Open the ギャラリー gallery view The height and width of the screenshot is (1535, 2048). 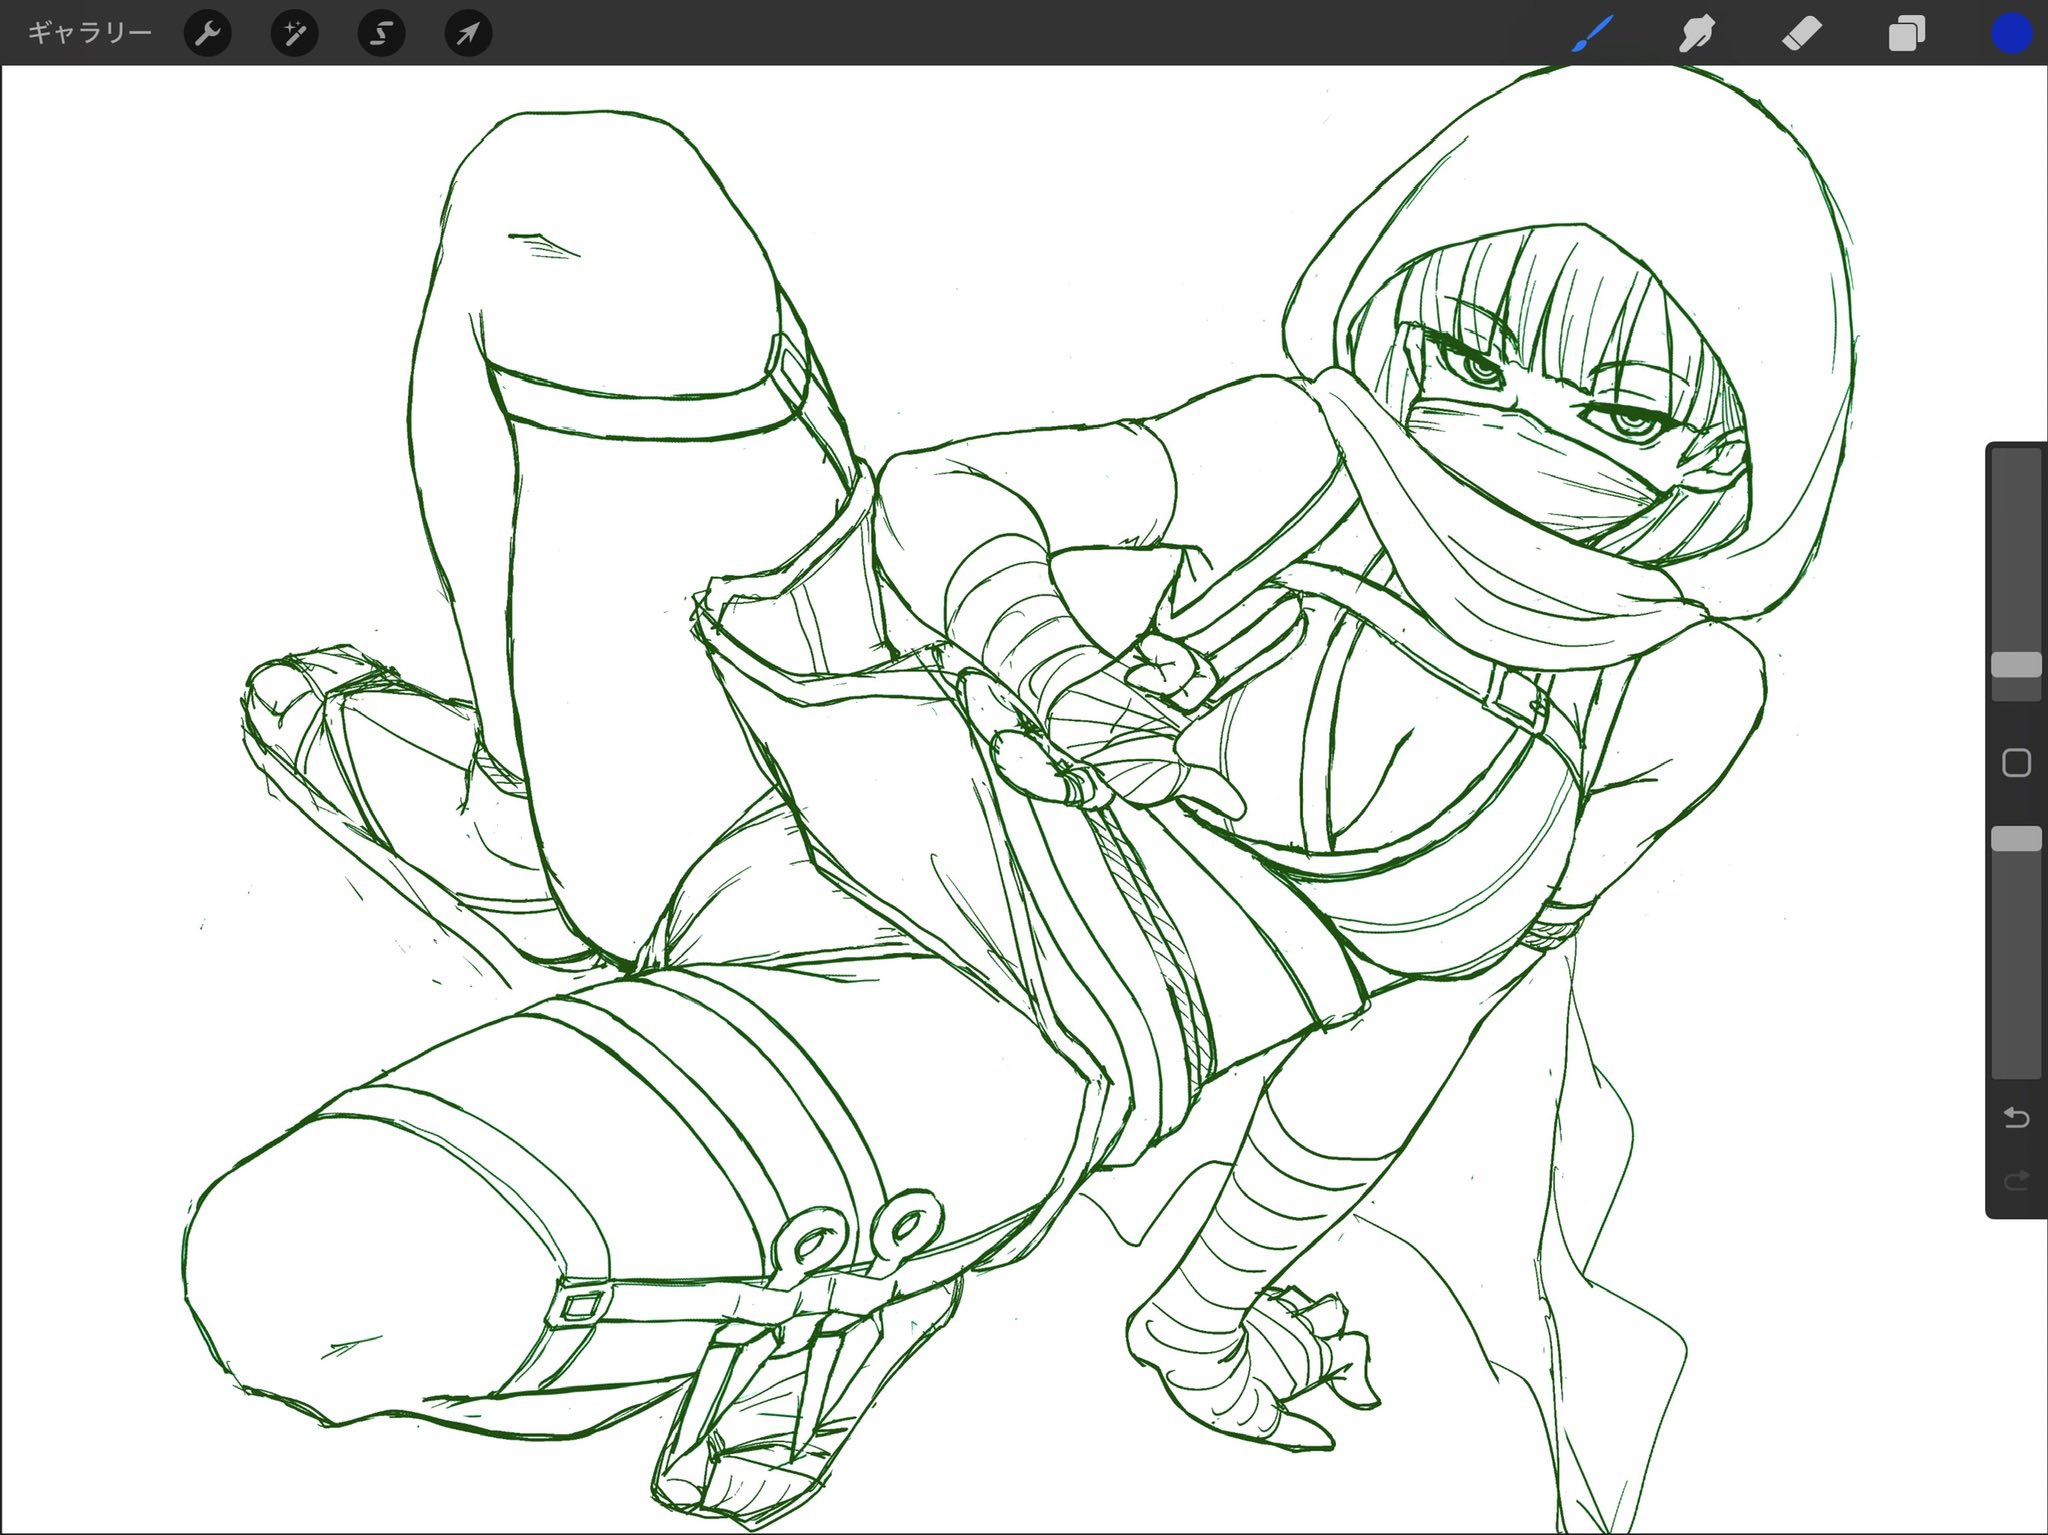tap(89, 34)
